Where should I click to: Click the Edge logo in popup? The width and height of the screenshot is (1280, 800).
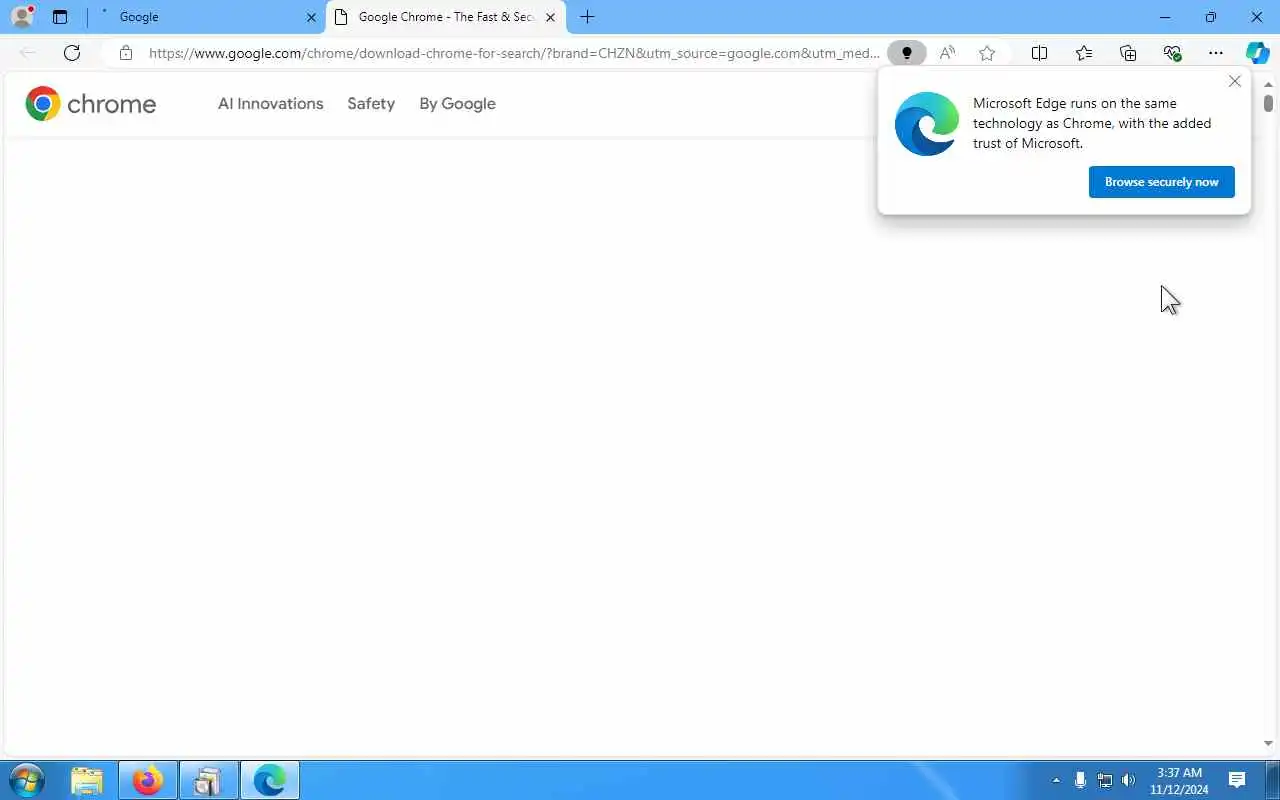click(x=927, y=124)
